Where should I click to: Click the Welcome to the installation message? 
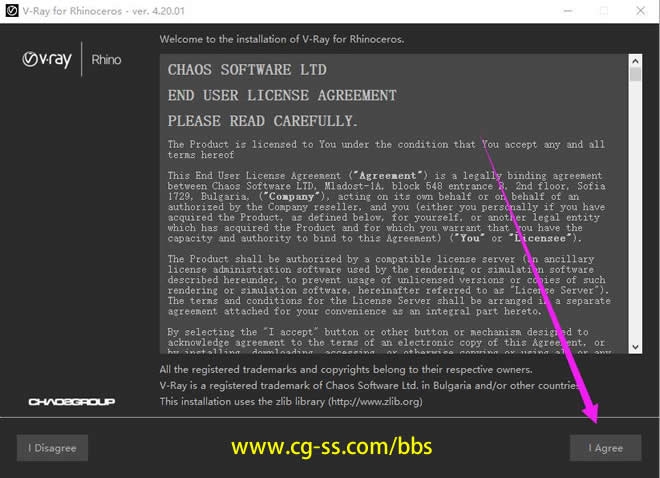(x=292, y=38)
